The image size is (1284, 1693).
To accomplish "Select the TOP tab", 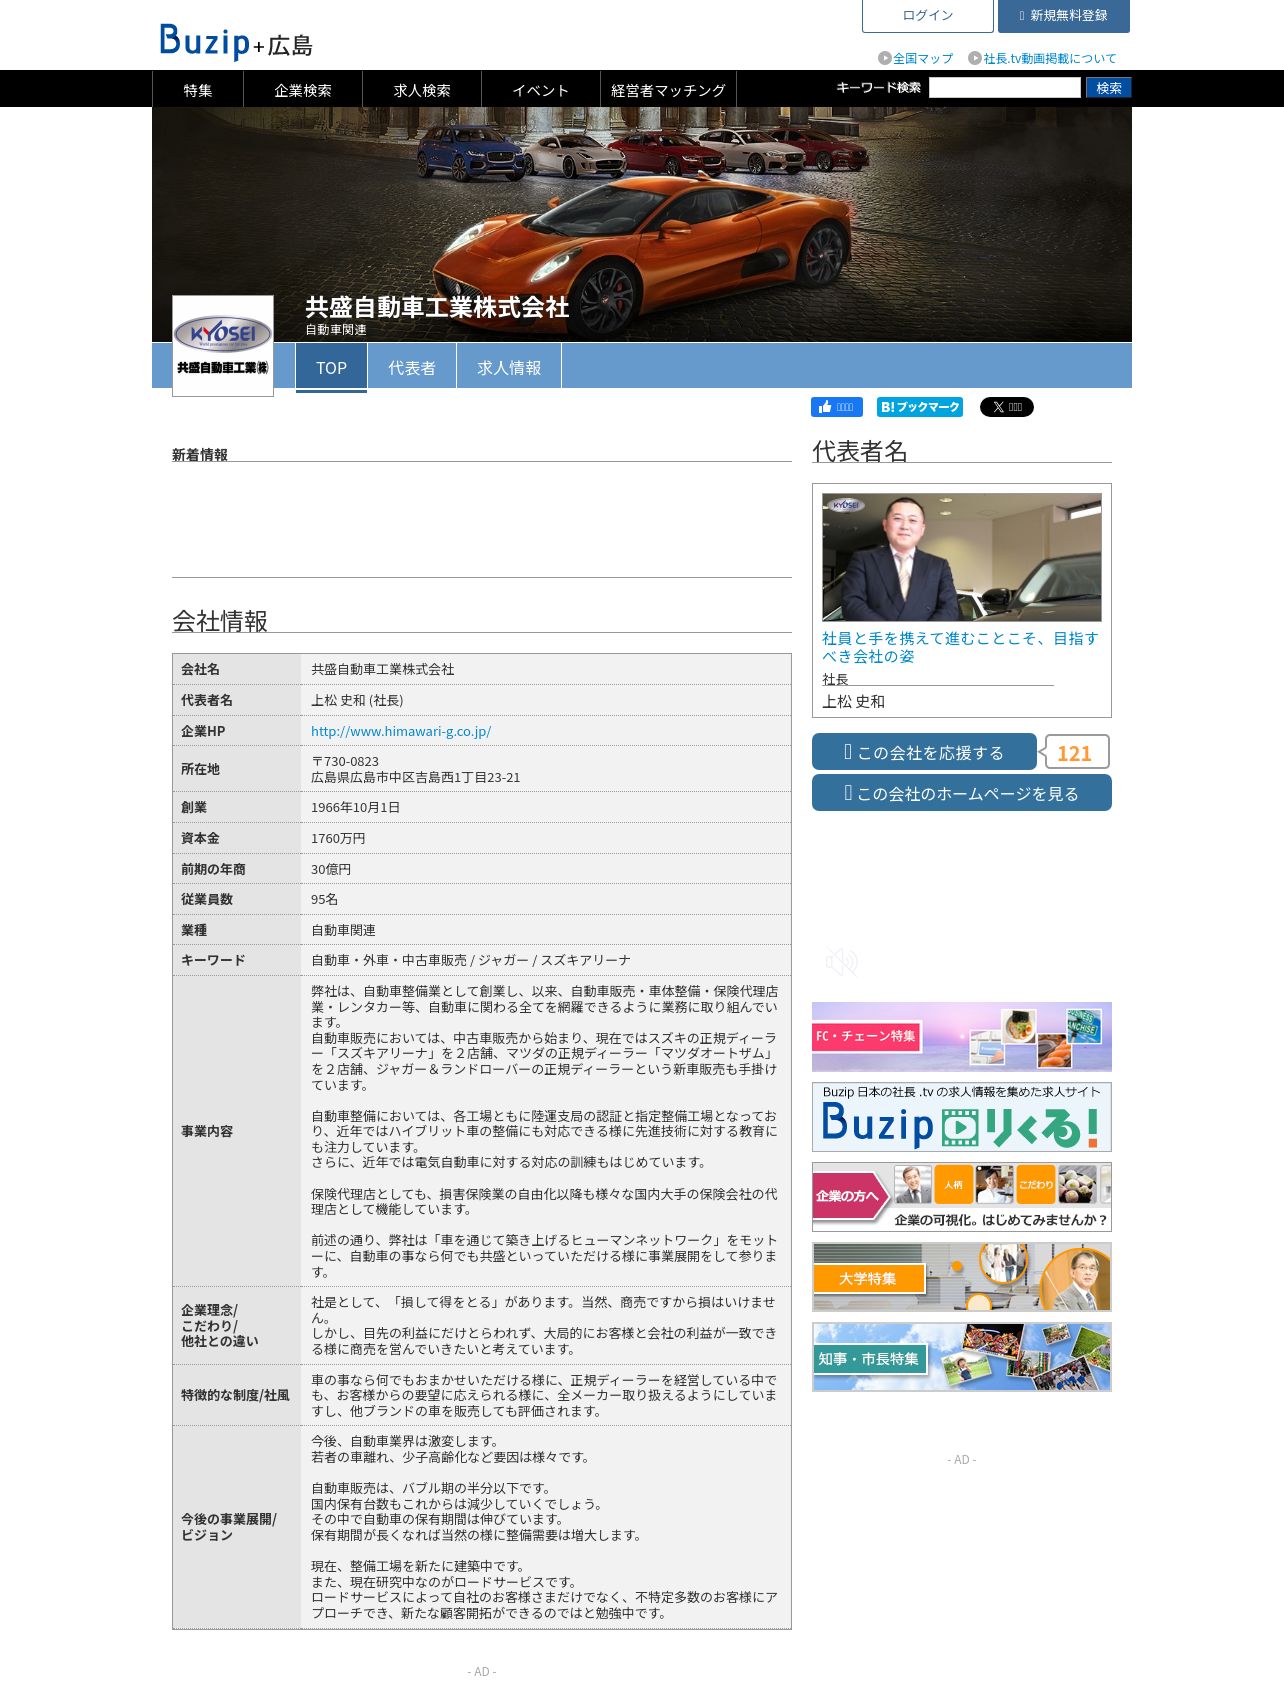I will (331, 368).
